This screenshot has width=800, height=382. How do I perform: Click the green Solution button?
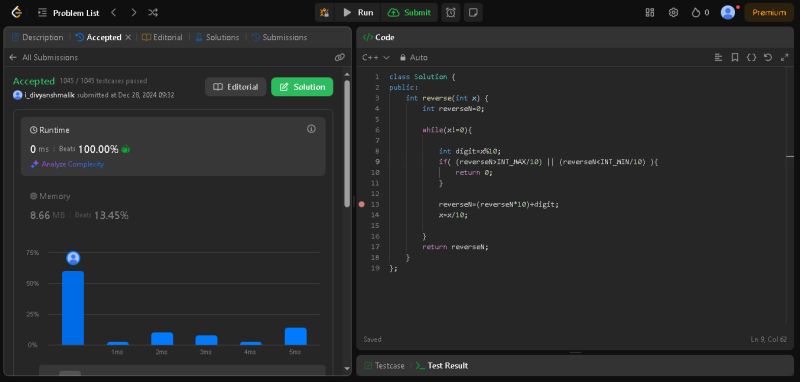pos(302,87)
